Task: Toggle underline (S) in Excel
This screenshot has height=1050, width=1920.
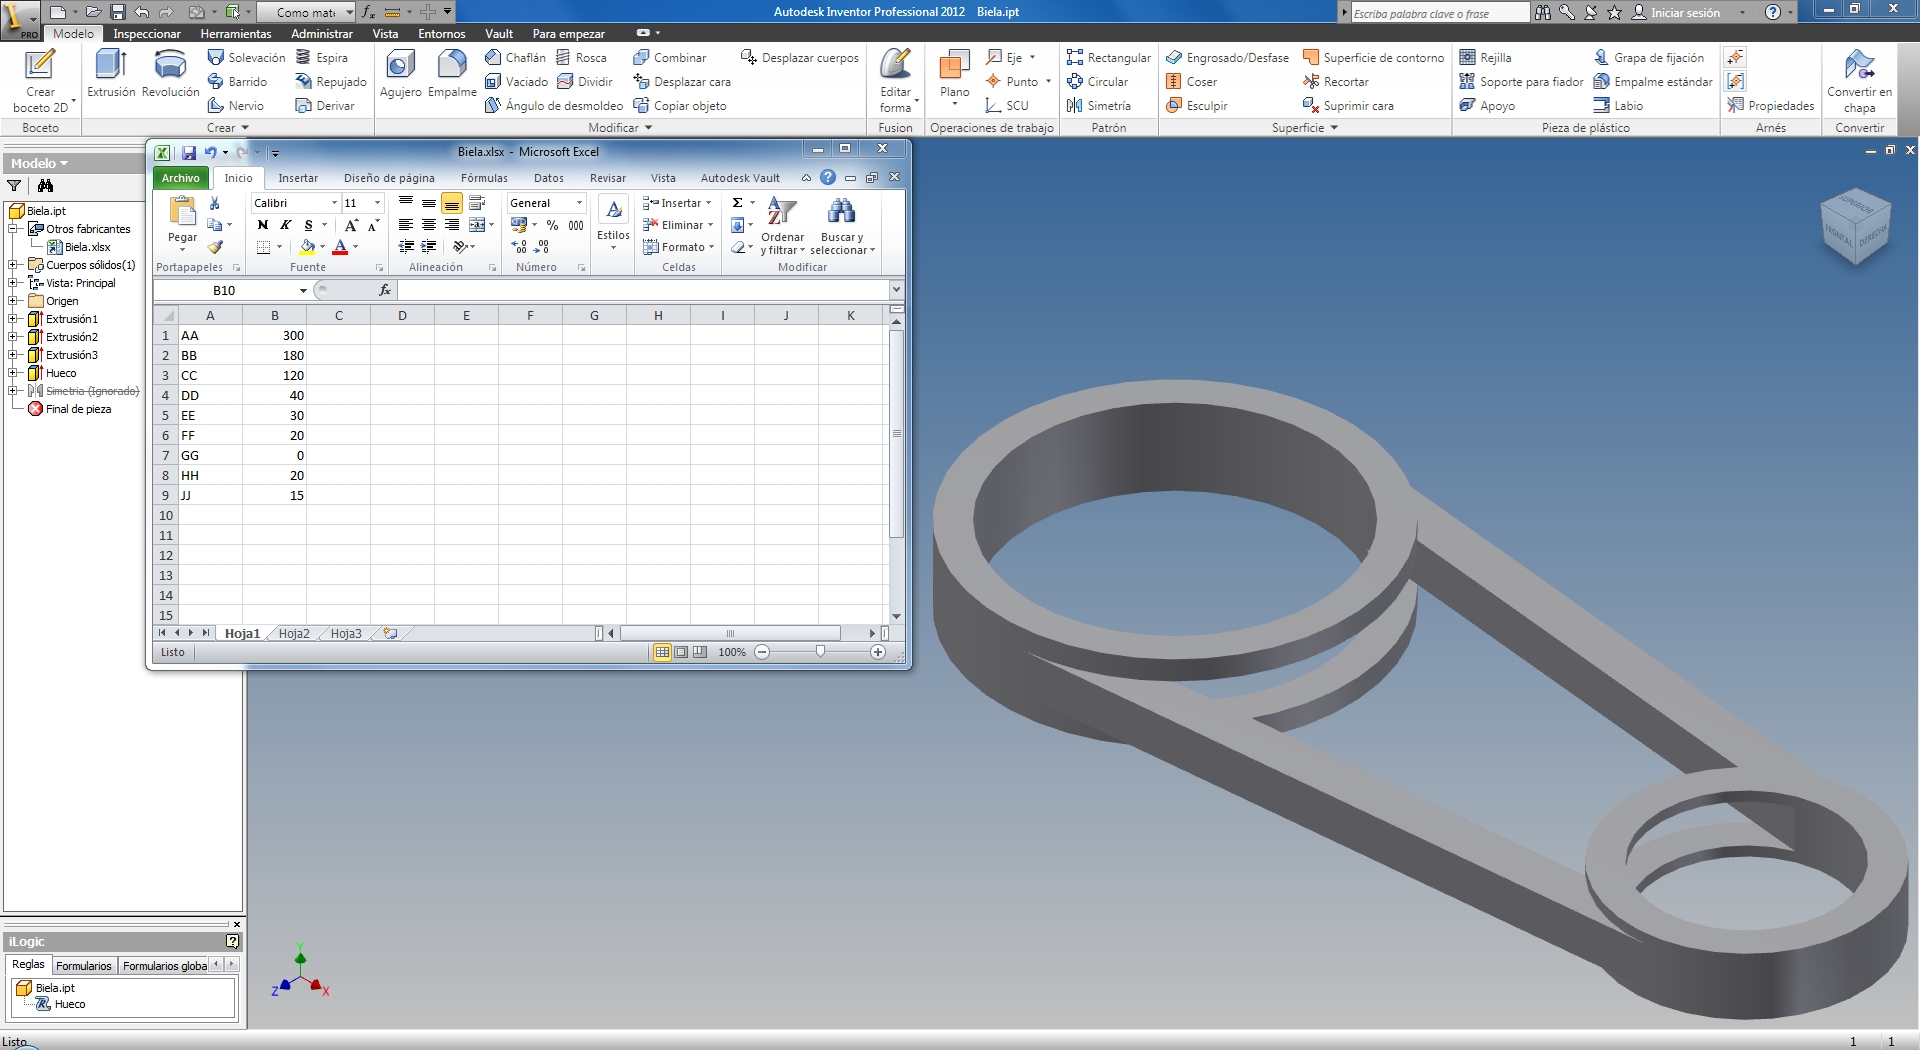Action: click(309, 225)
